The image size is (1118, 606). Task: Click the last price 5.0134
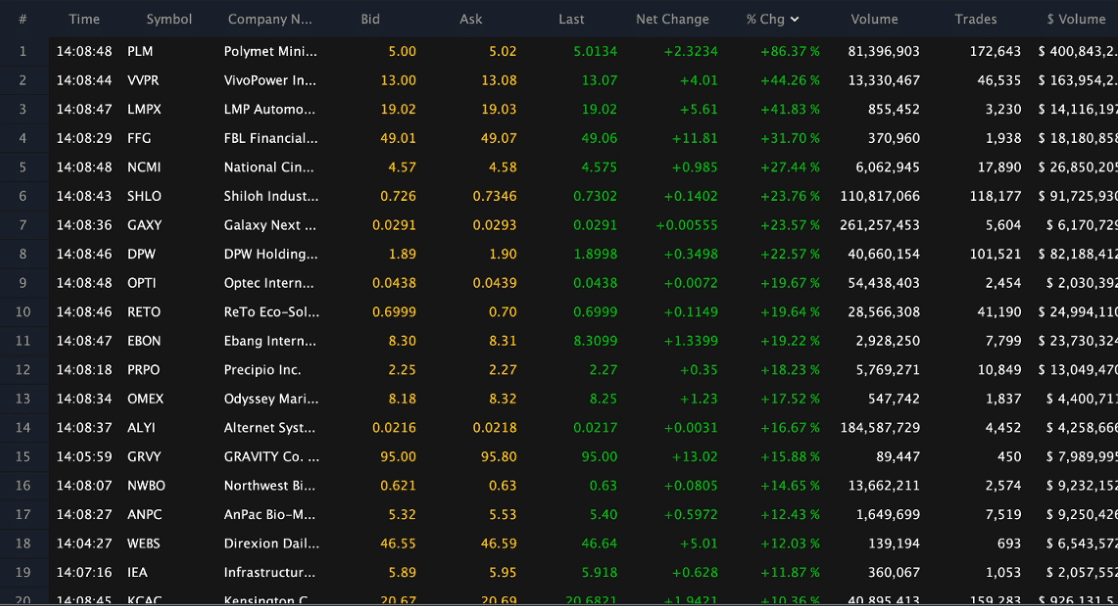tap(595, 51)
